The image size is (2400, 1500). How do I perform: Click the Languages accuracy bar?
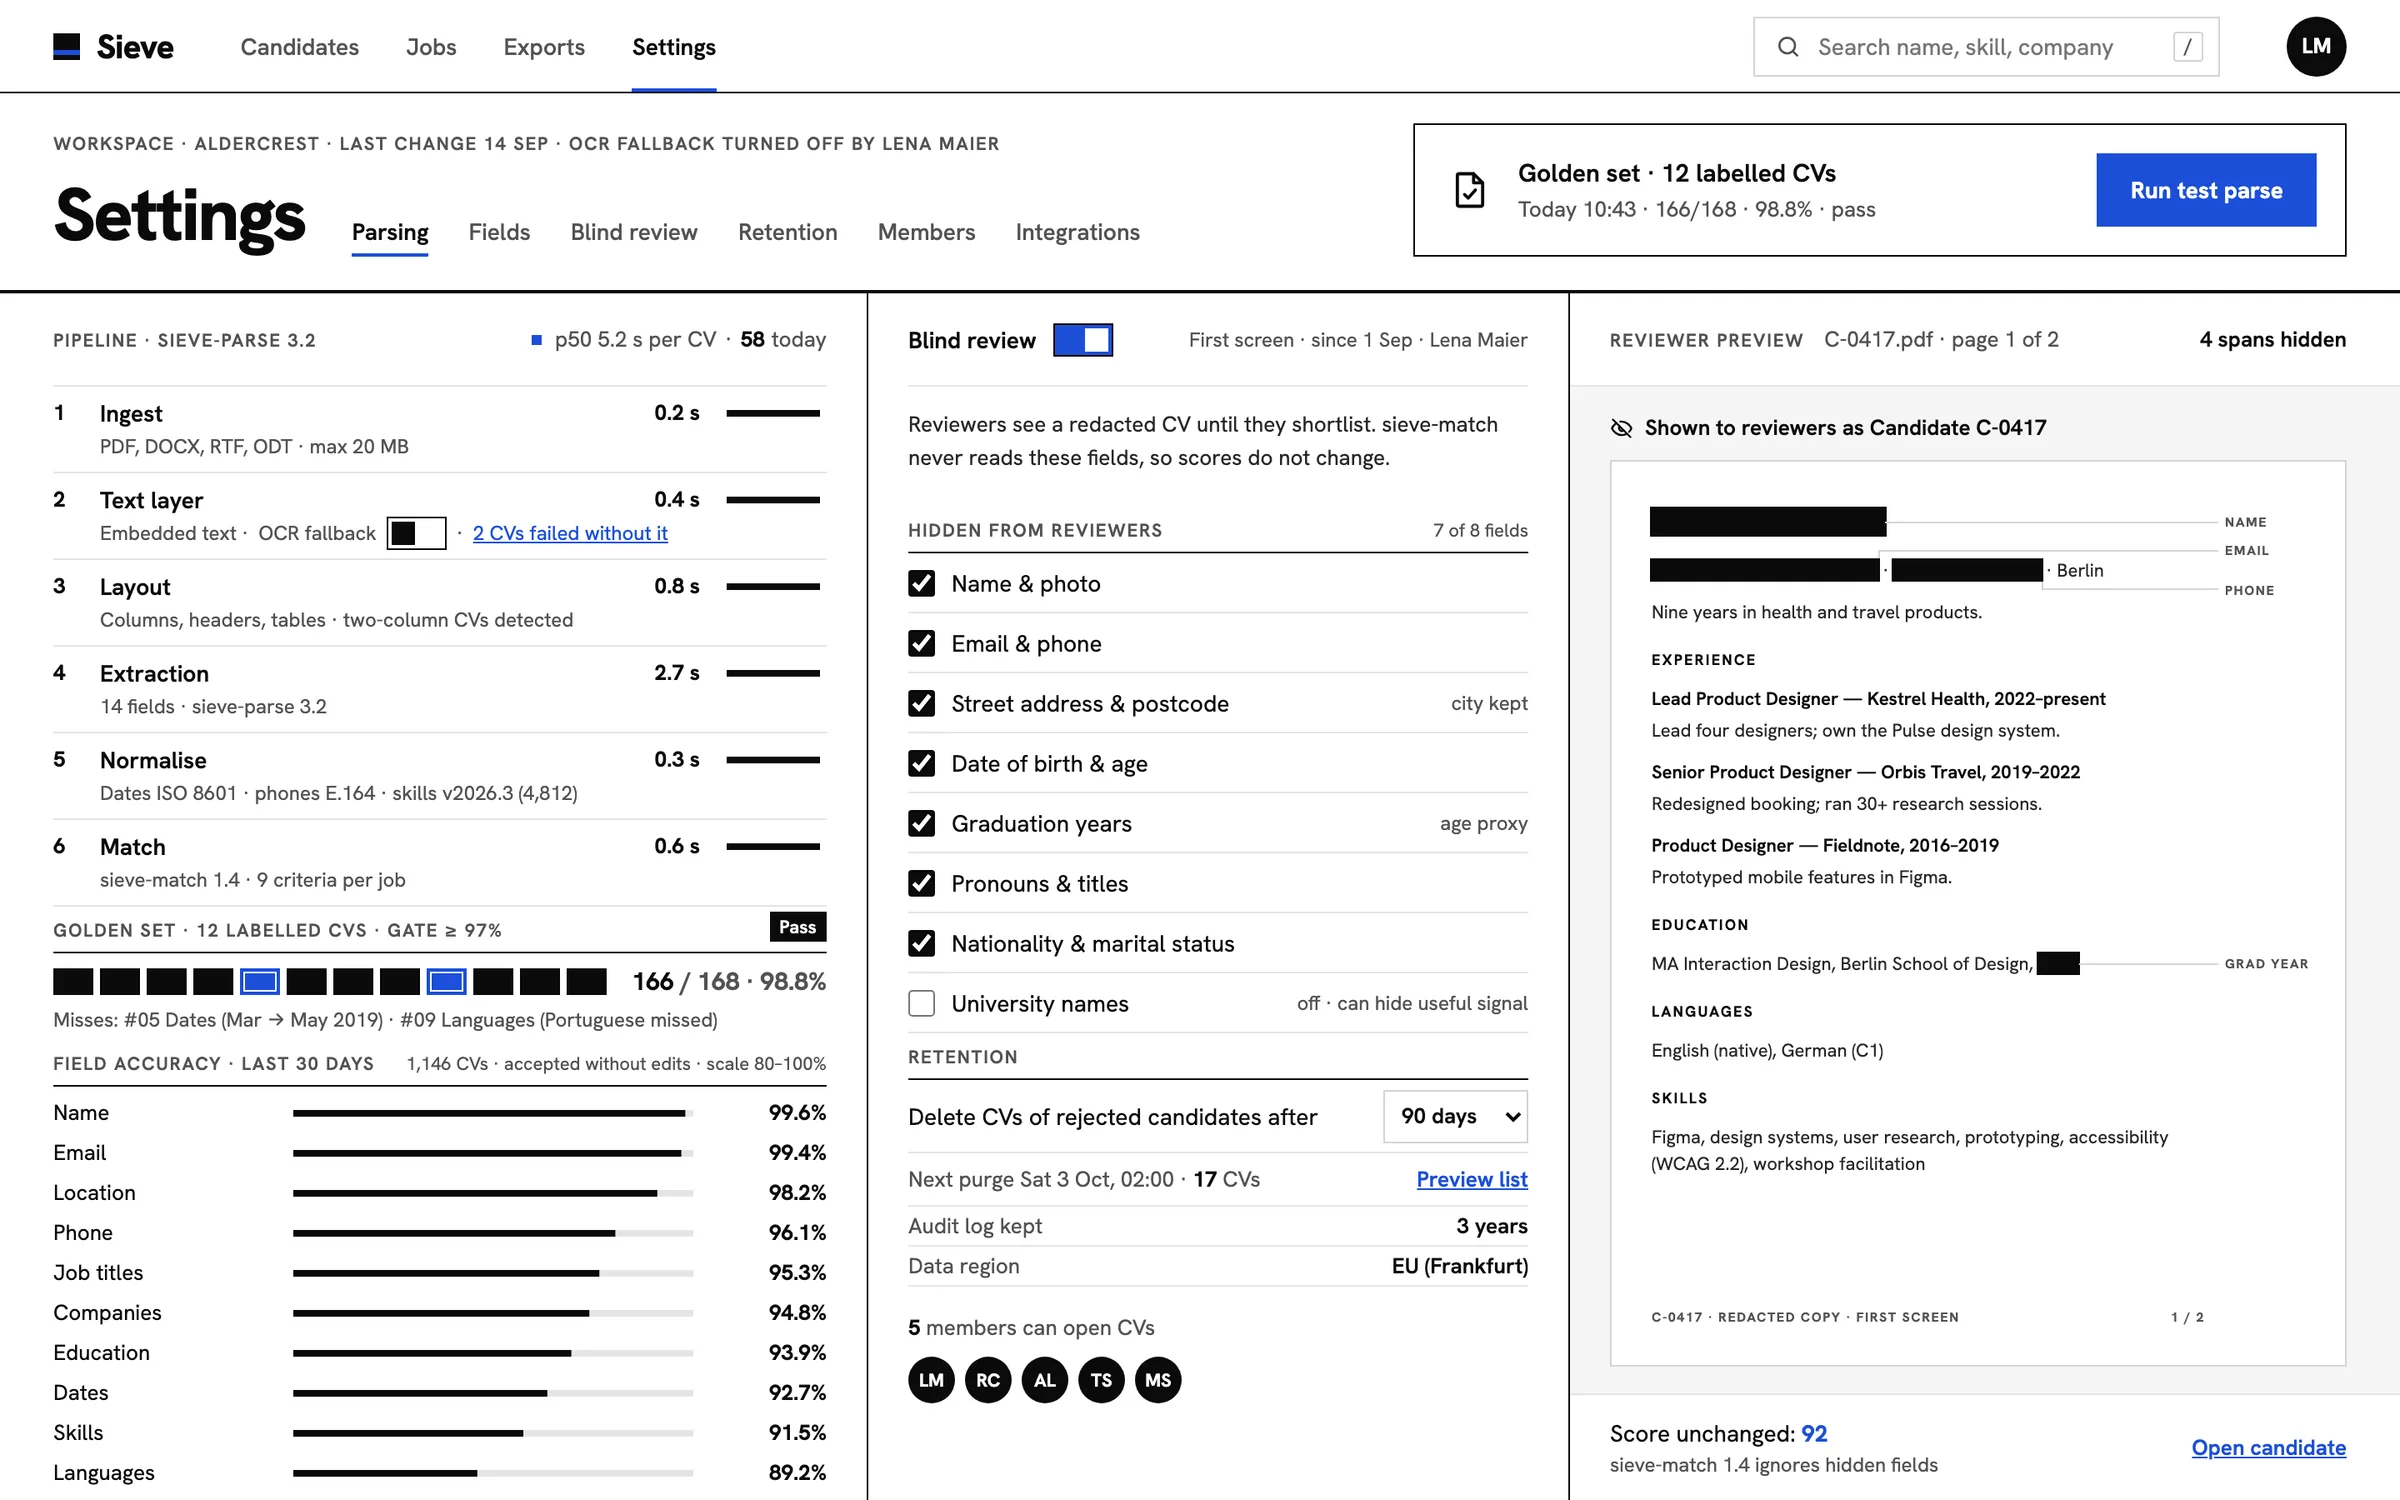click(x=492, y=1473)
